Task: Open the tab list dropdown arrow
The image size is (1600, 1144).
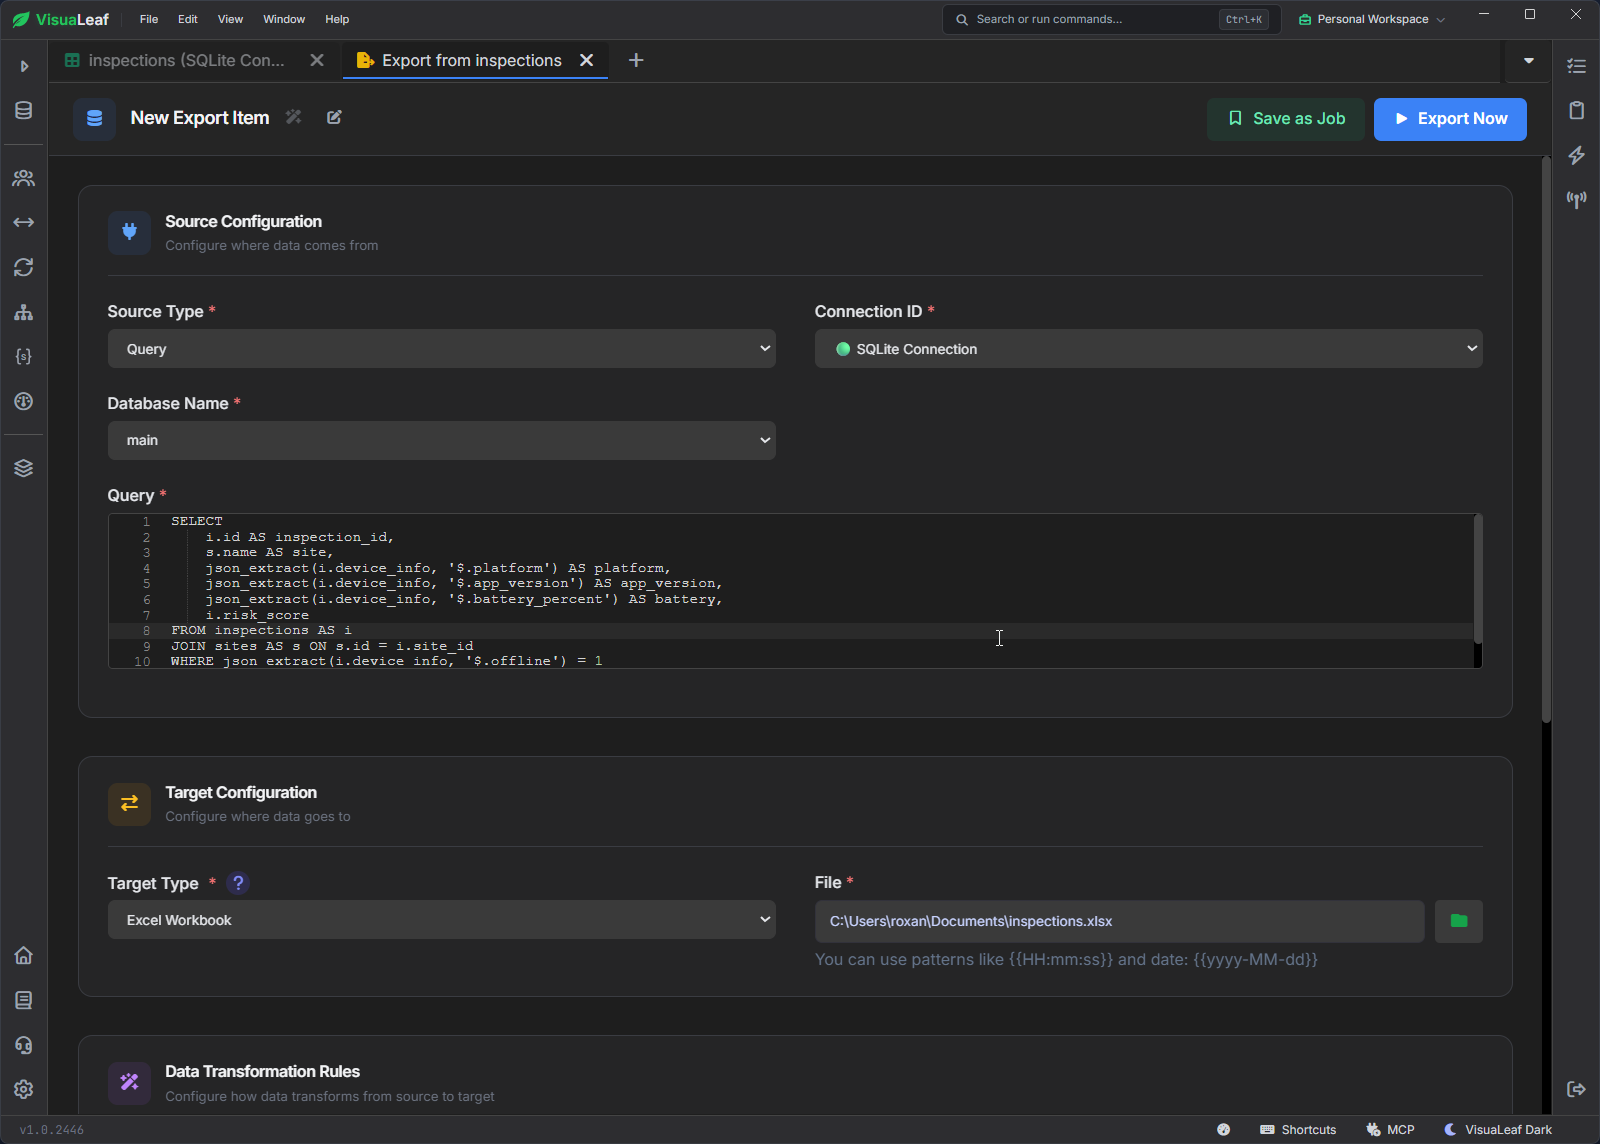Action: pyautogui.click(x=1529, y=61)
